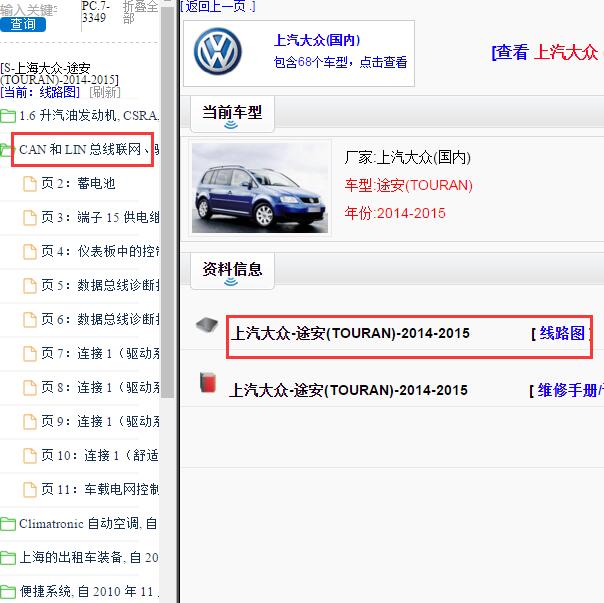Click document icon beside 页 7
Image resolution: width=604 pixels, height=603 pixels.
(x=30, y=354)
